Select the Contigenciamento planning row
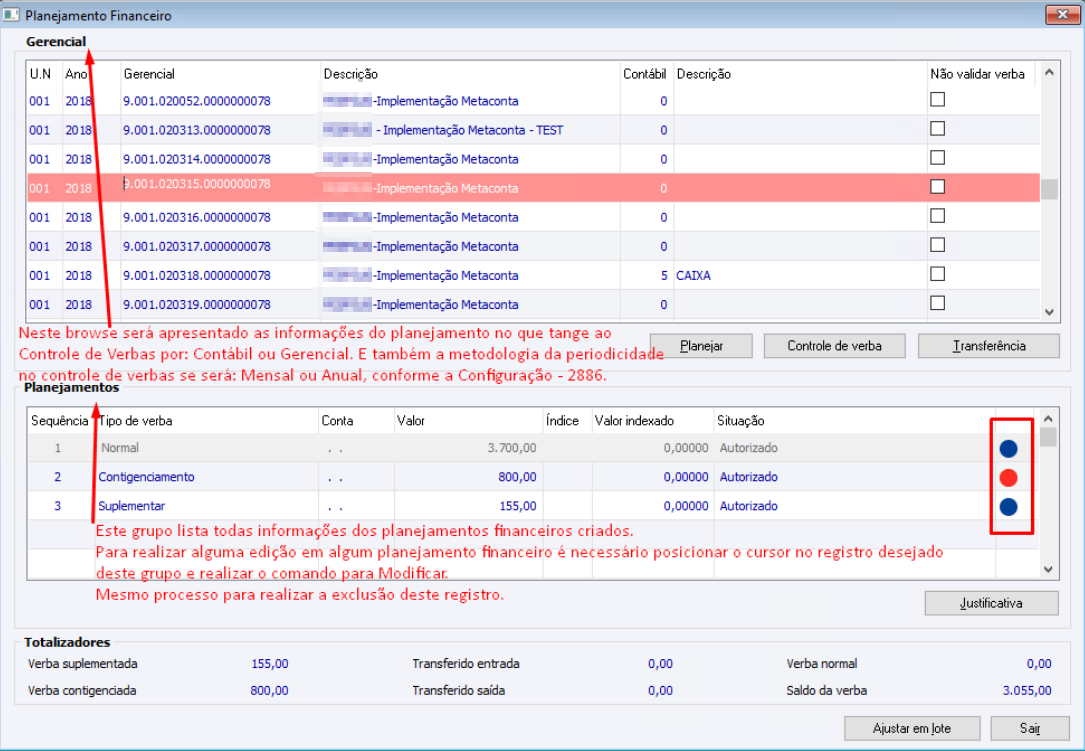1085x751 pixels. click(x=533, y=478)
